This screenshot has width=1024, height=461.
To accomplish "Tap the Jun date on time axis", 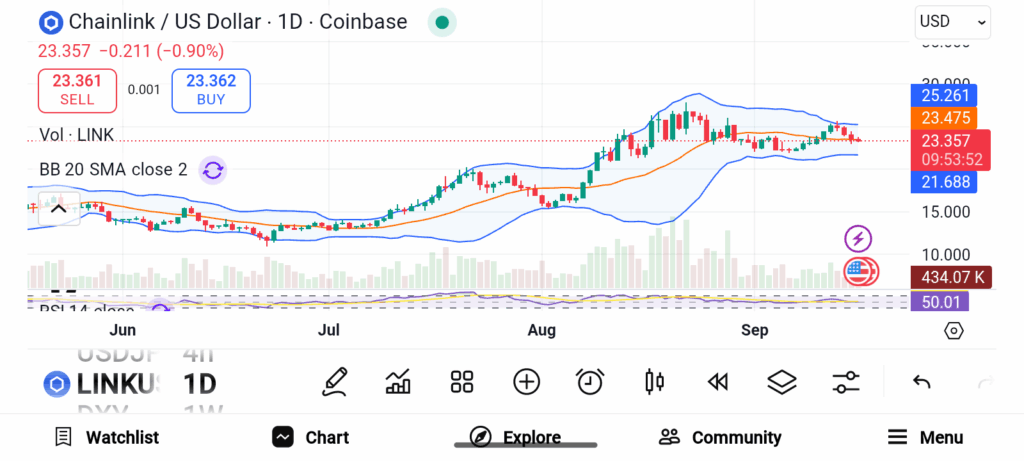I will [x=123, y=330].
